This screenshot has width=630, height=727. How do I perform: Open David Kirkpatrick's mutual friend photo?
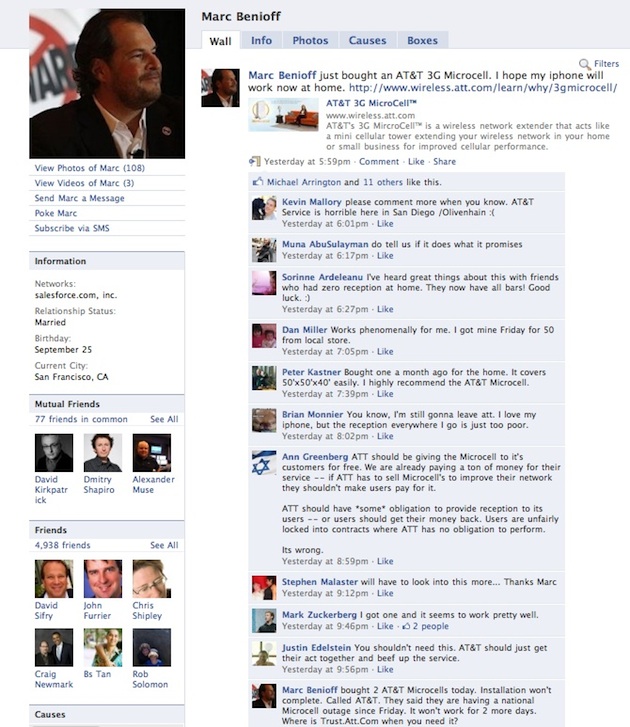(54, 453)
